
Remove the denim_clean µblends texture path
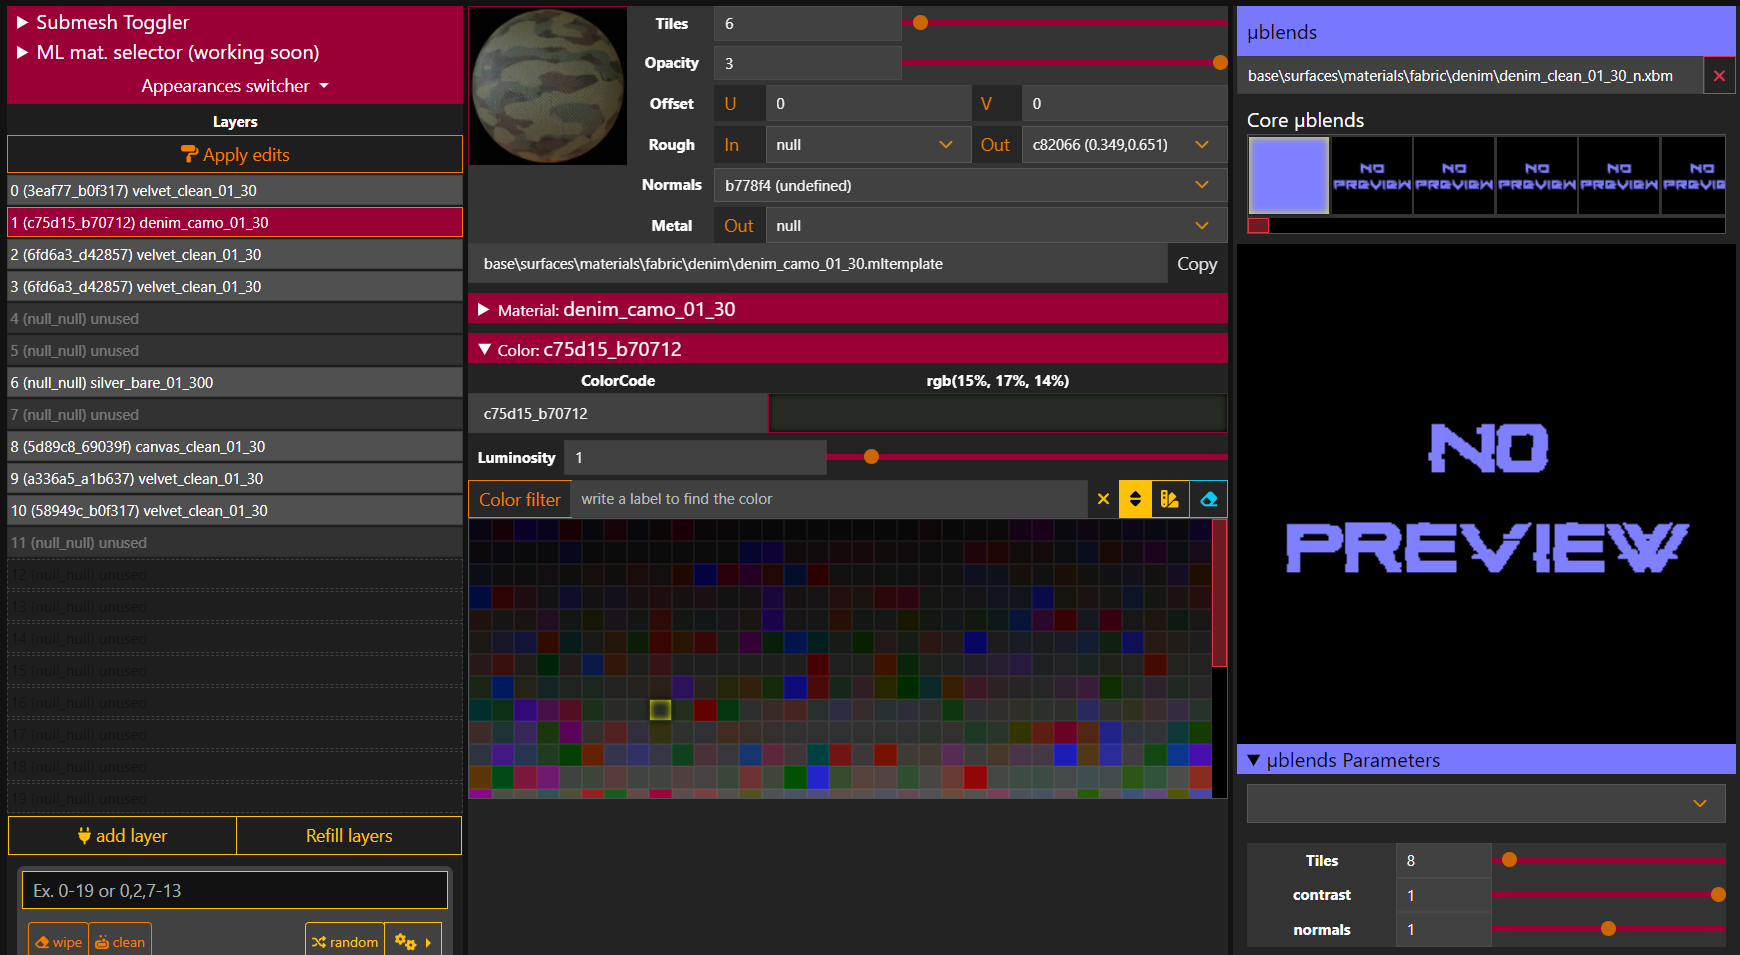pos(1719,76)
